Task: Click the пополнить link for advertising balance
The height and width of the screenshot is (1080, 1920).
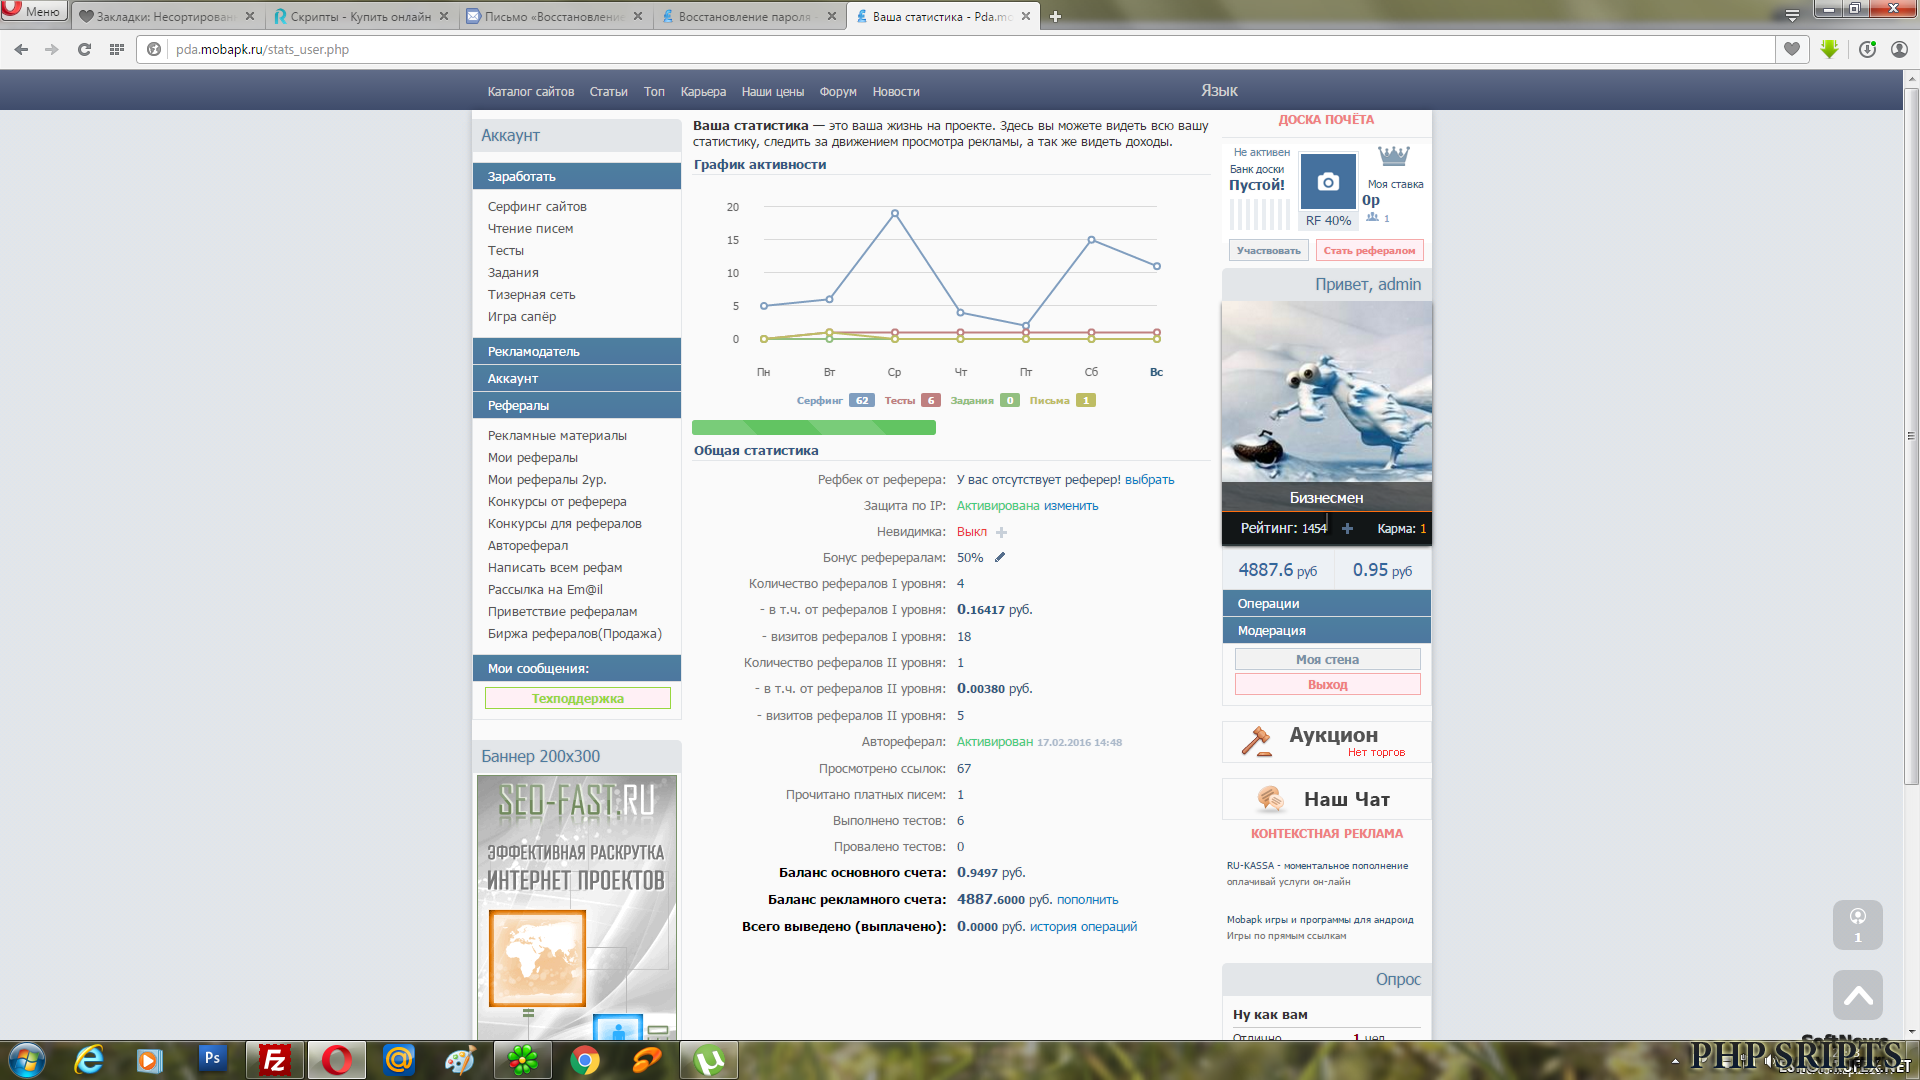Action: 1087,900
